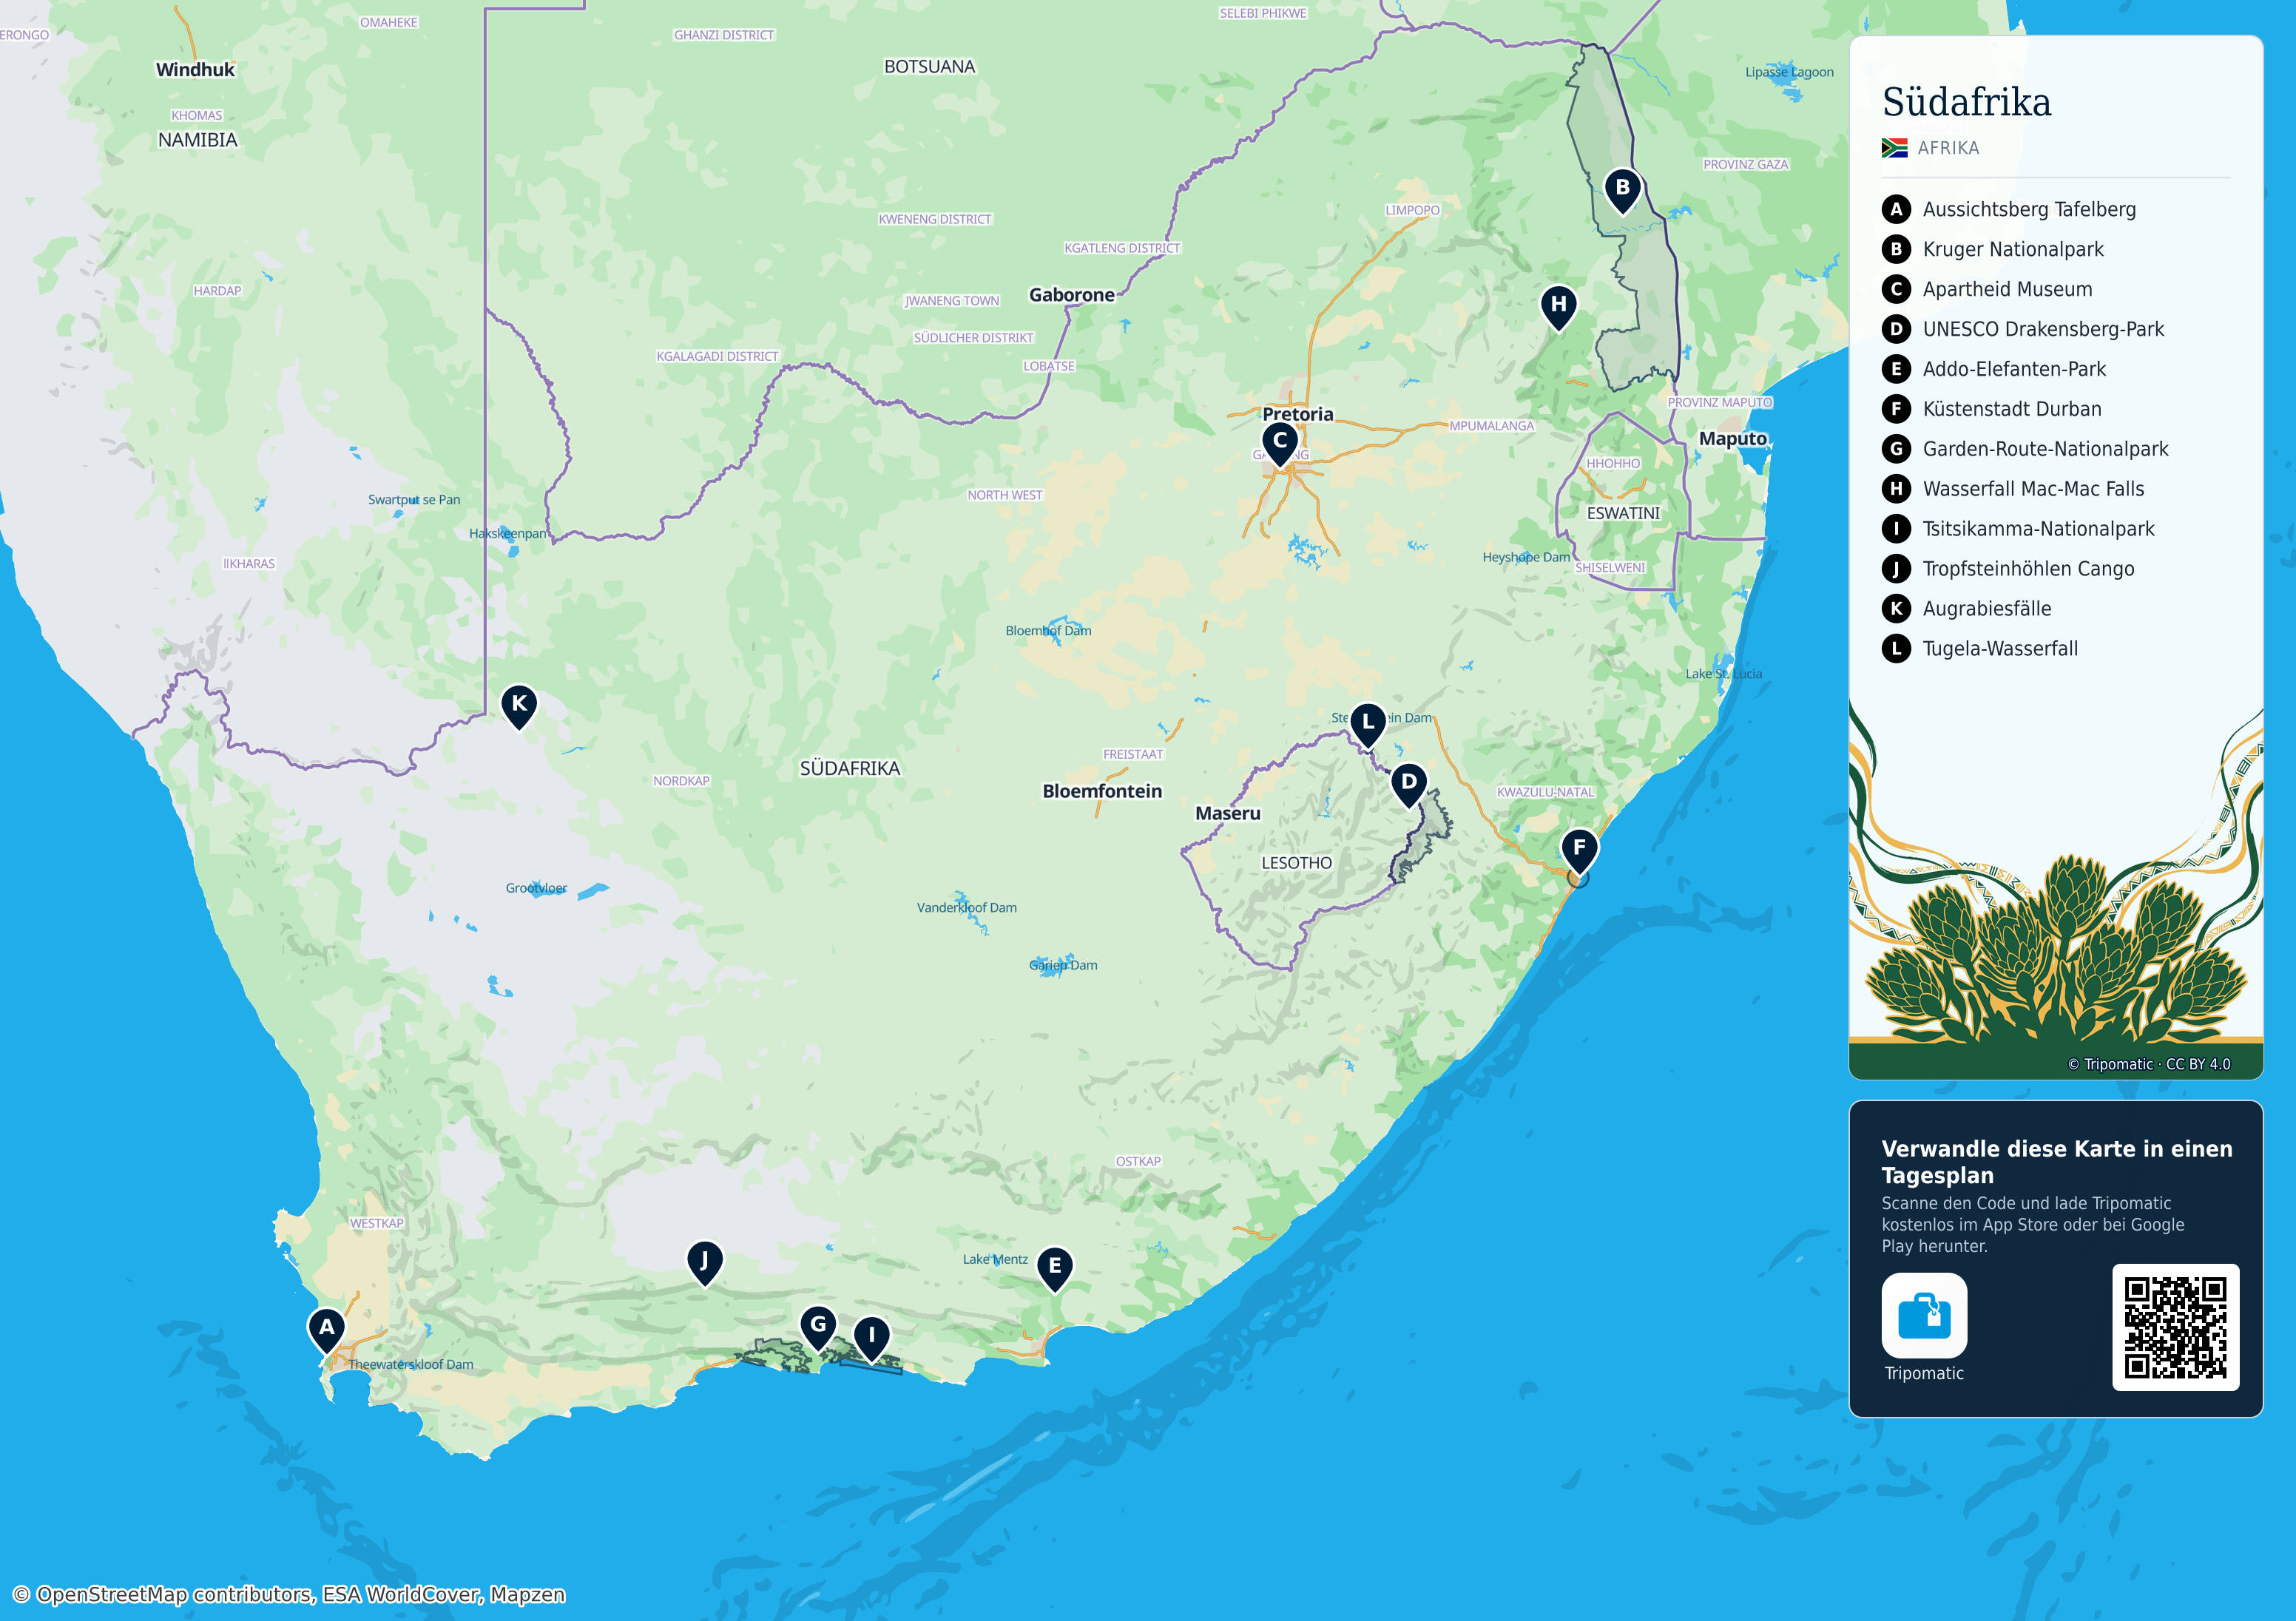Click the Tripomatic suitcase app icon
2296x1621 pixels.
tap(1923, 1315)
